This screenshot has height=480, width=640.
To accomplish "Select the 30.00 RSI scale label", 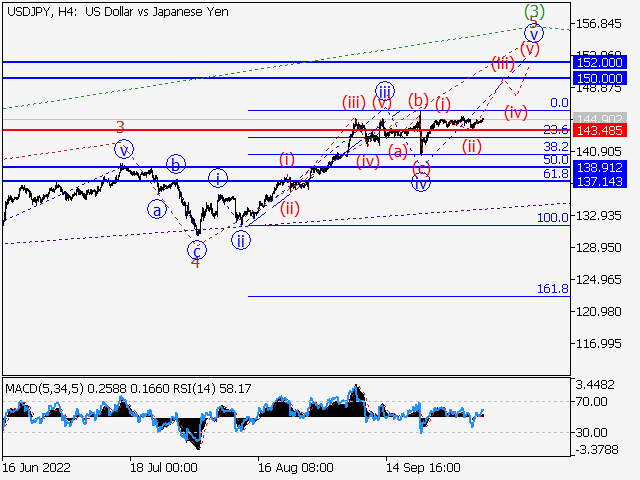I will click(591, 432).
